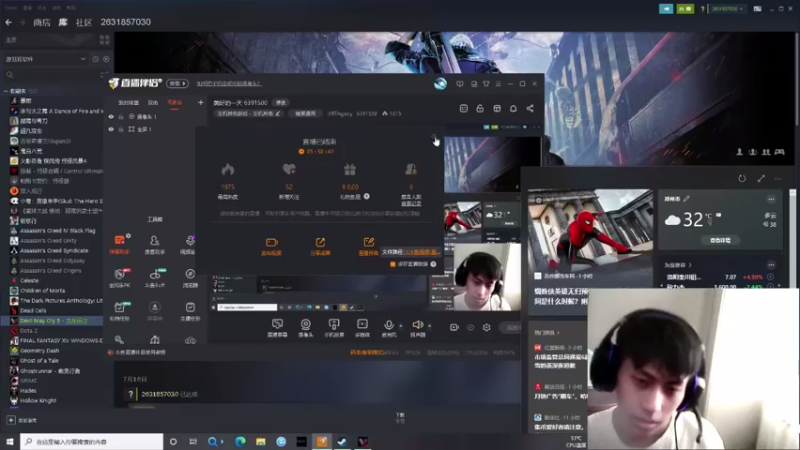Select the first scene tab in streaming app
This screenshot has width=800, height=450.
[x=129, y=103]
